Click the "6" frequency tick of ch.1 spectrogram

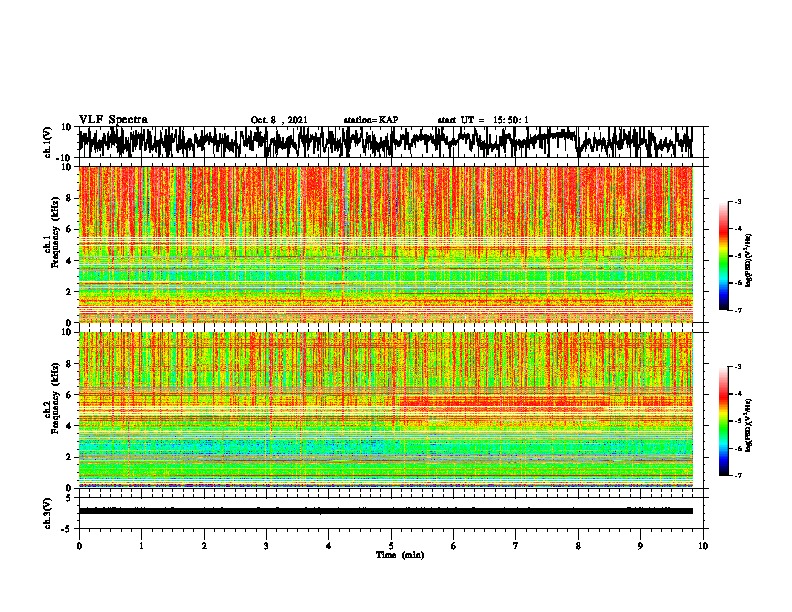(x=70, y=230)
